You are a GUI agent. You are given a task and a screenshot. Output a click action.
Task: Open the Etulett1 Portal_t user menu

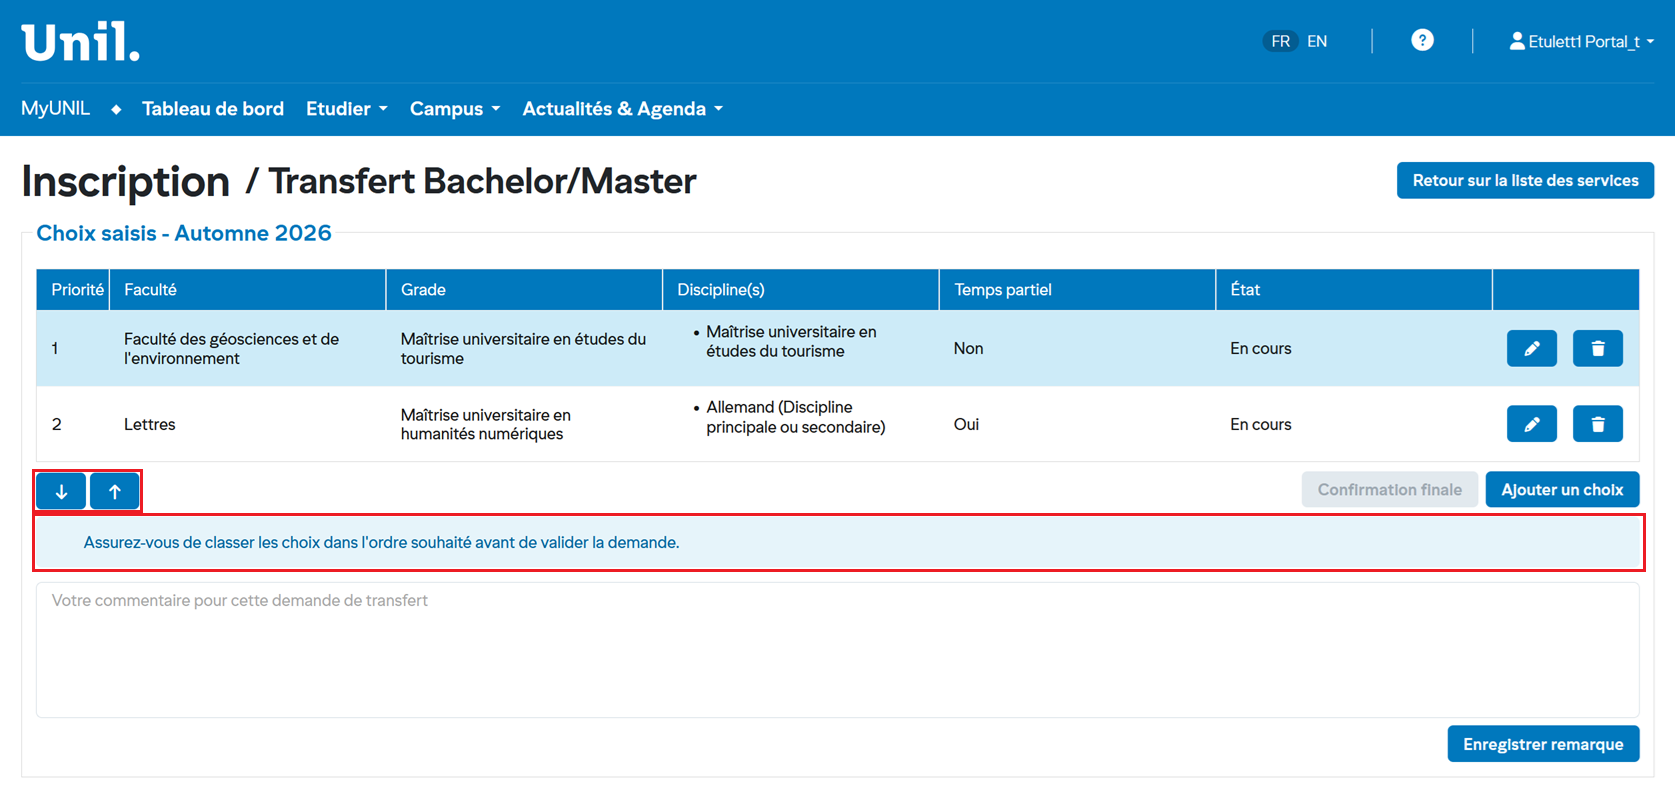pos(1581,41)
